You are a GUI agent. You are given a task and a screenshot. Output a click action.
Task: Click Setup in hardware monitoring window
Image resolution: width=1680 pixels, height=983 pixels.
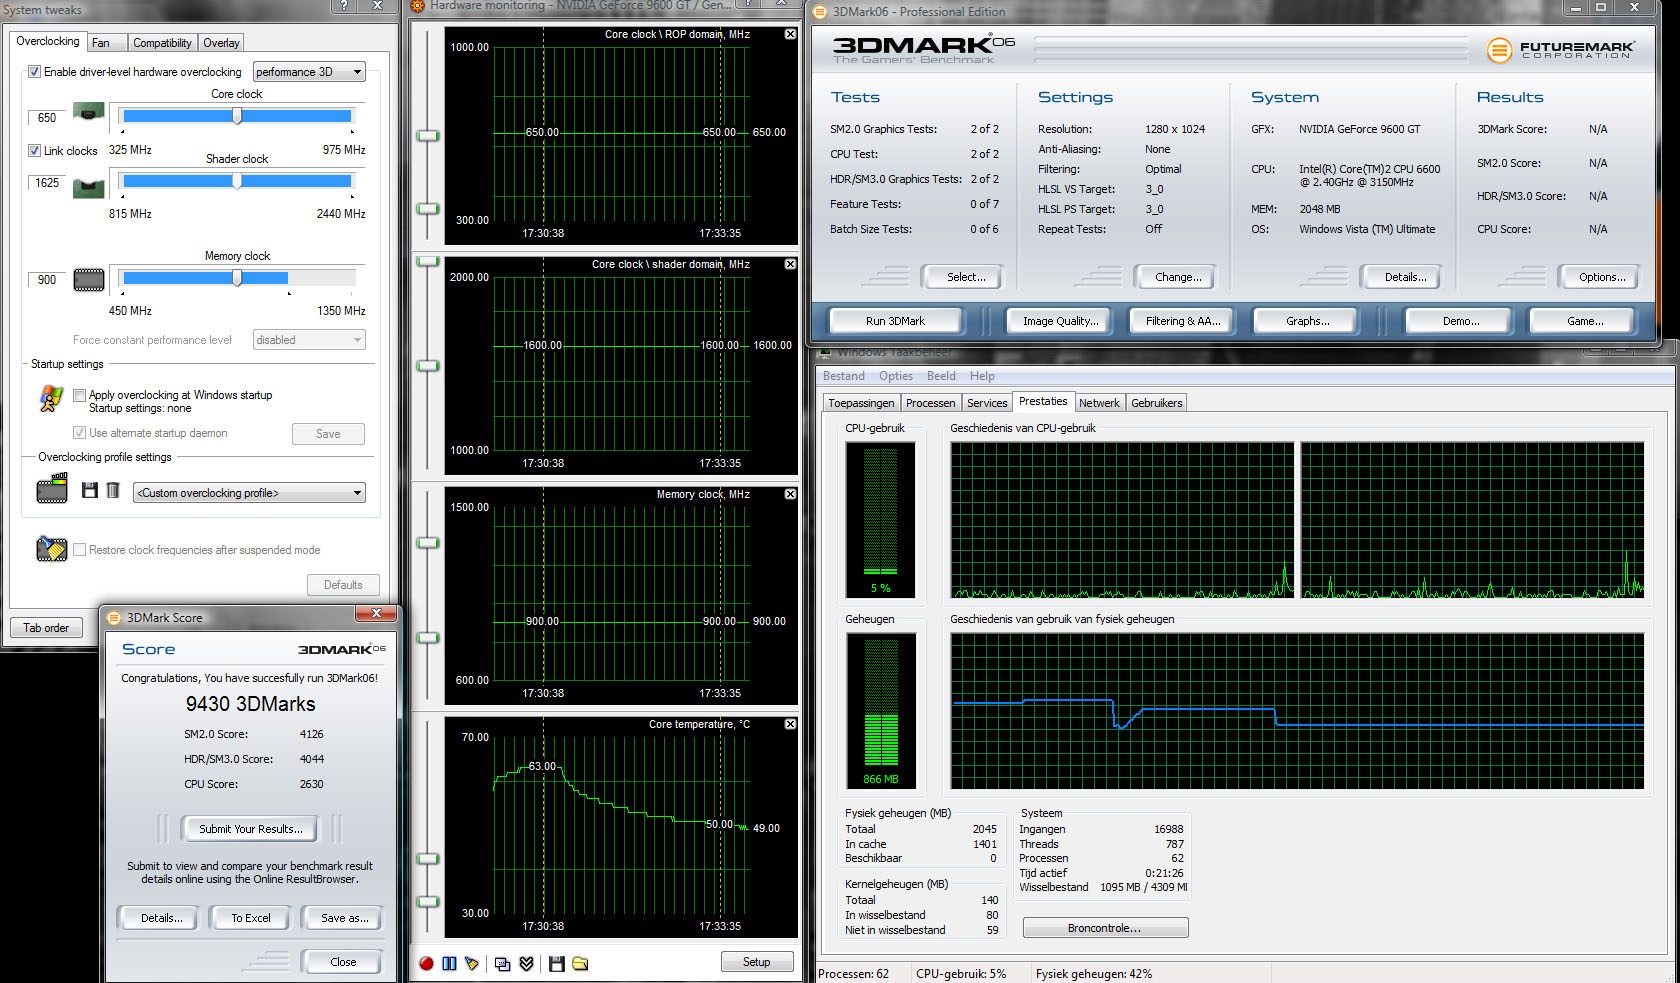click(x=756, y=962)
